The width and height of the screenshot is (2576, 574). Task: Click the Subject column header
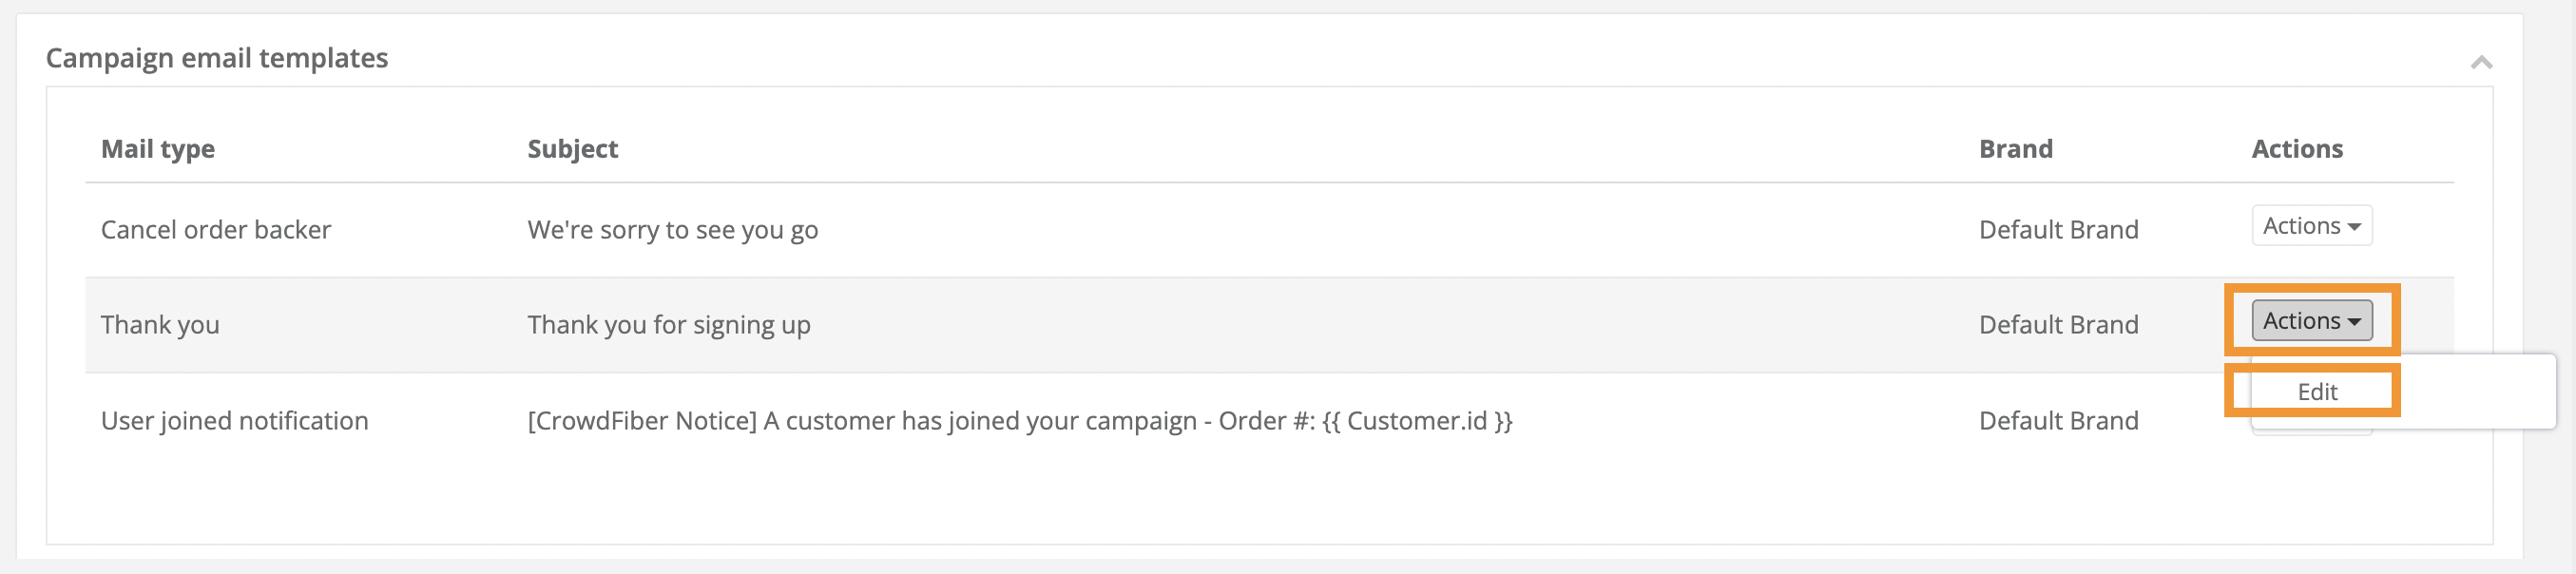[572, 149]
